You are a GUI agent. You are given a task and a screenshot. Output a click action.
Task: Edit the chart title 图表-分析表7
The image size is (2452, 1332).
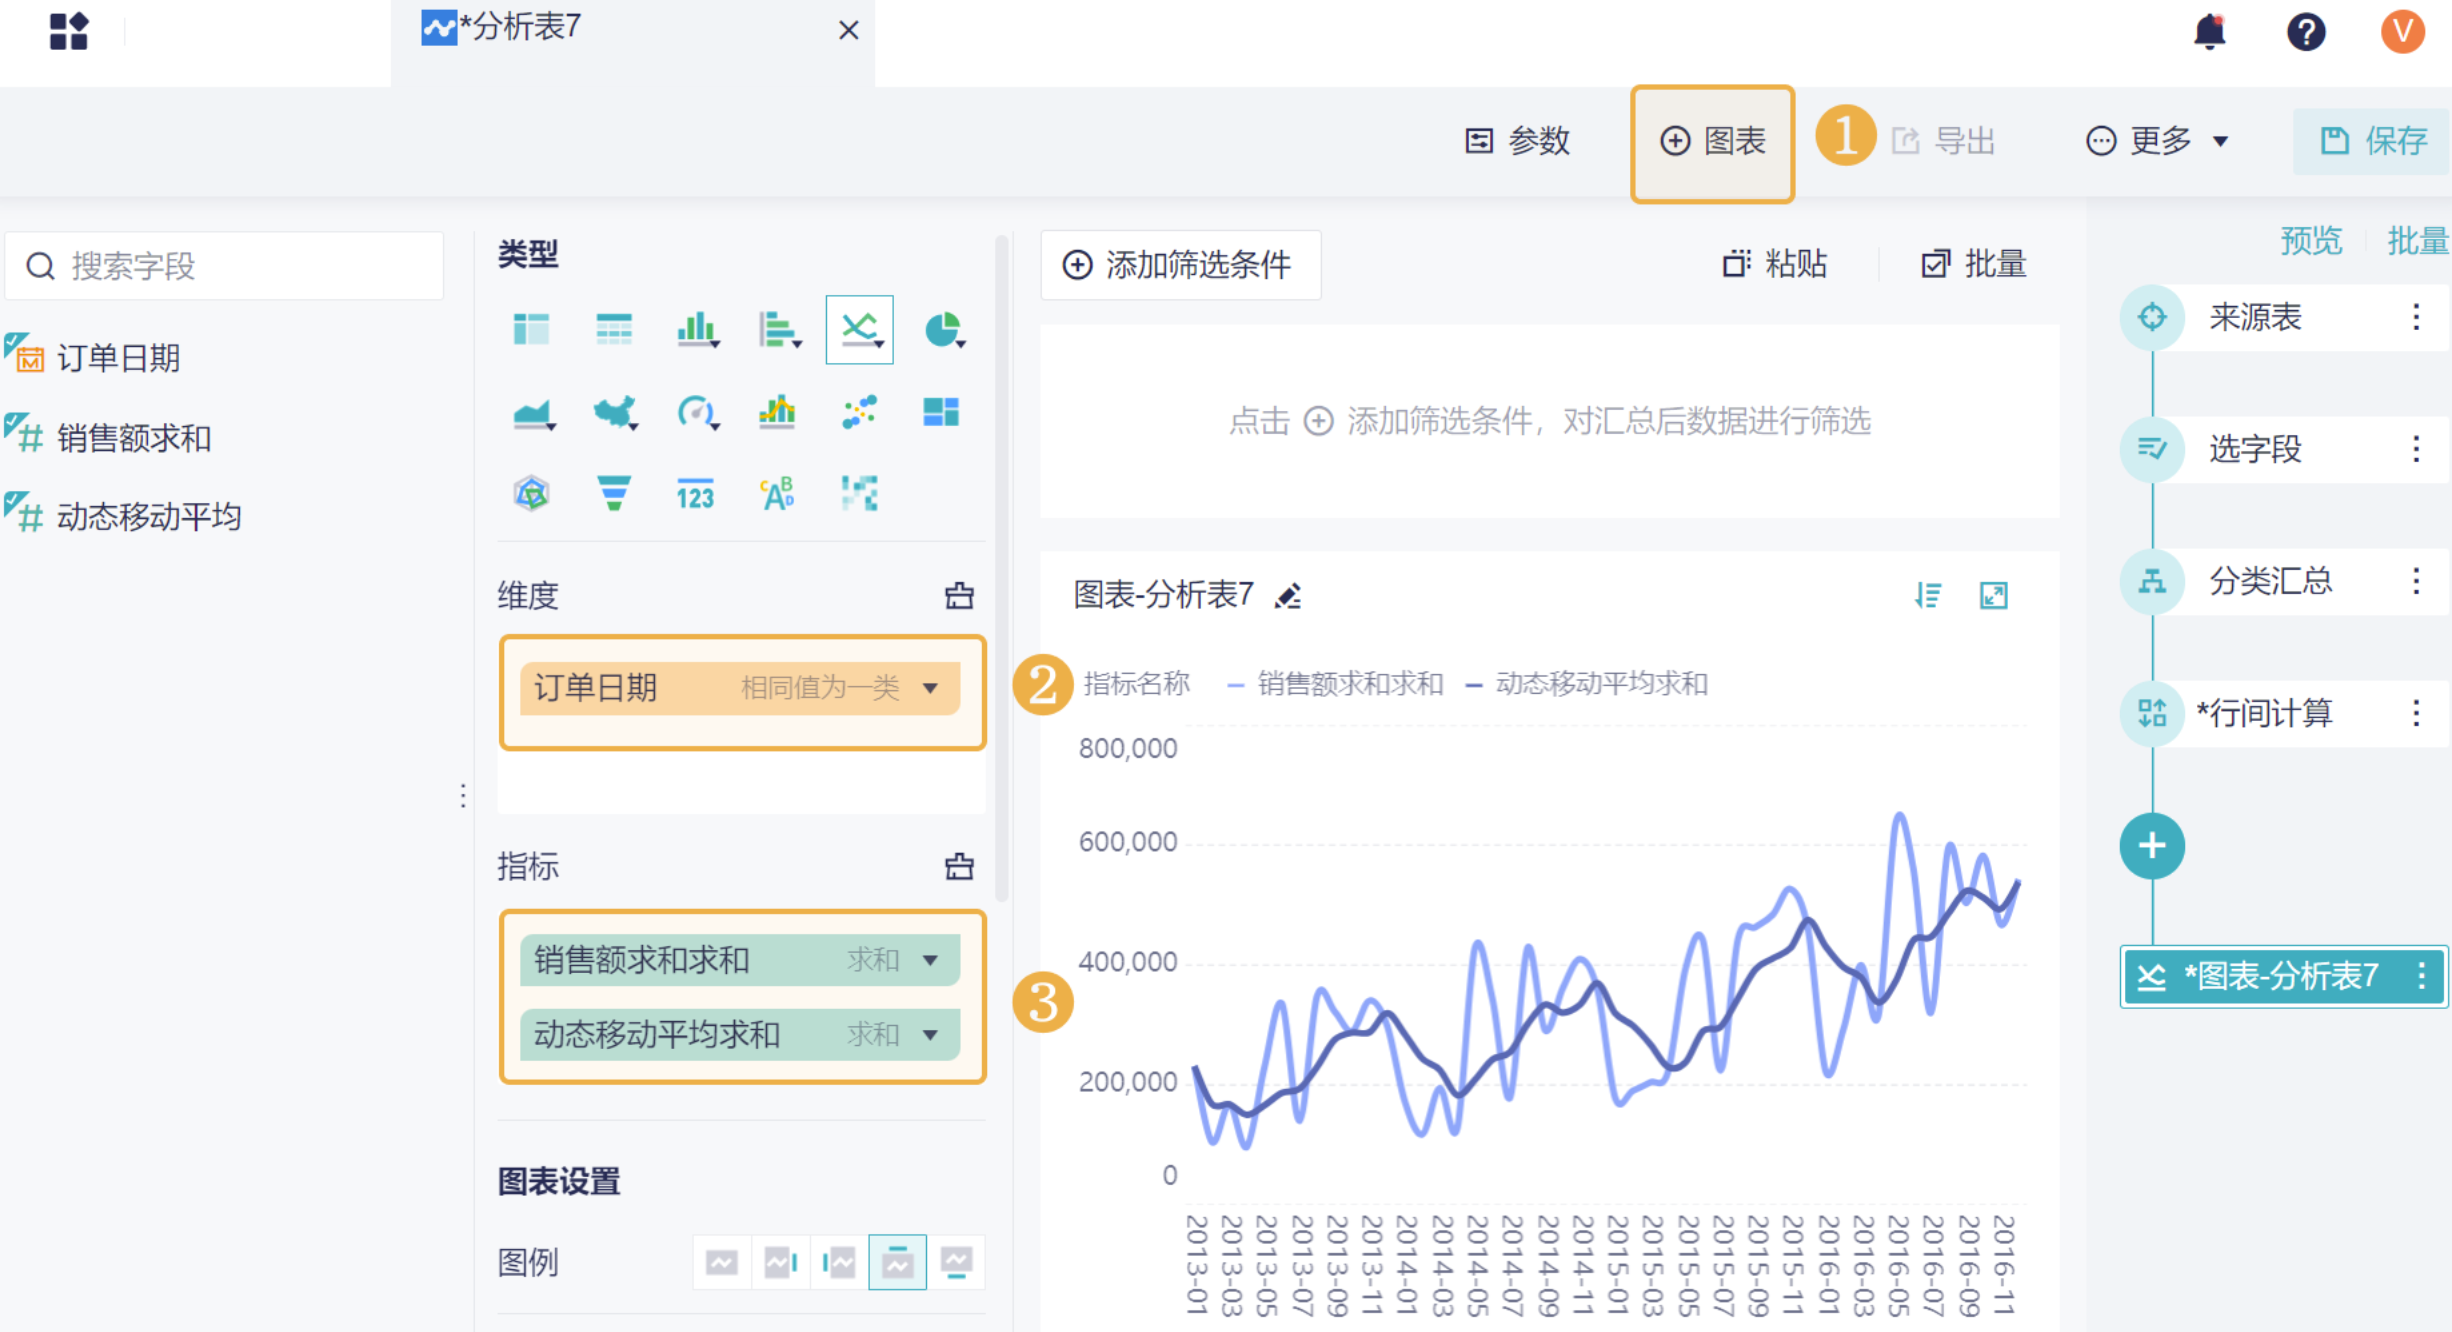(x=1288, y=597)
